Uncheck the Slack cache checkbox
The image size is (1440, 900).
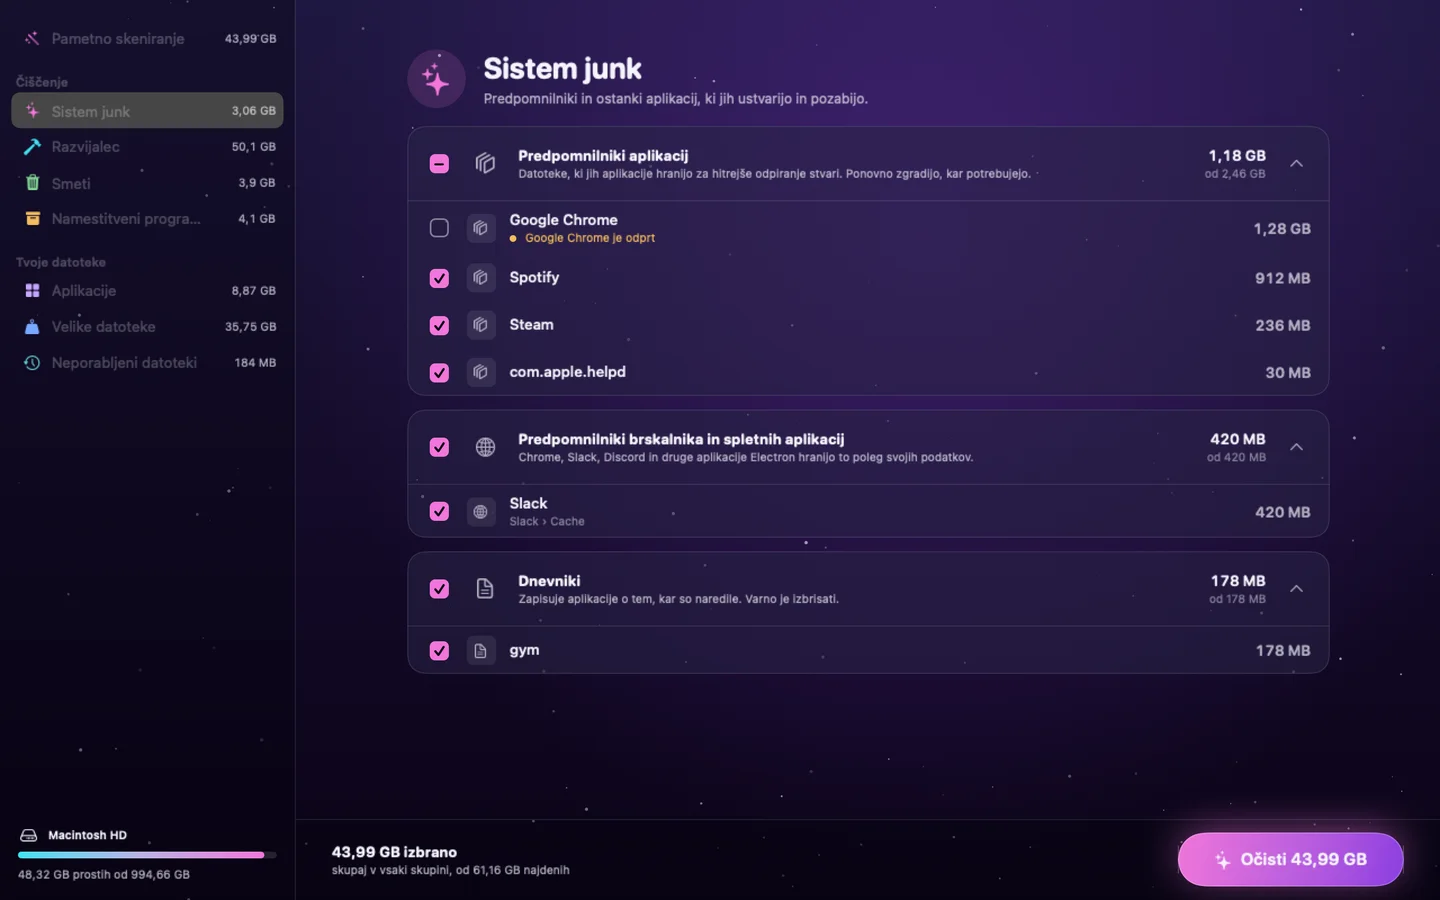(439, 512)
